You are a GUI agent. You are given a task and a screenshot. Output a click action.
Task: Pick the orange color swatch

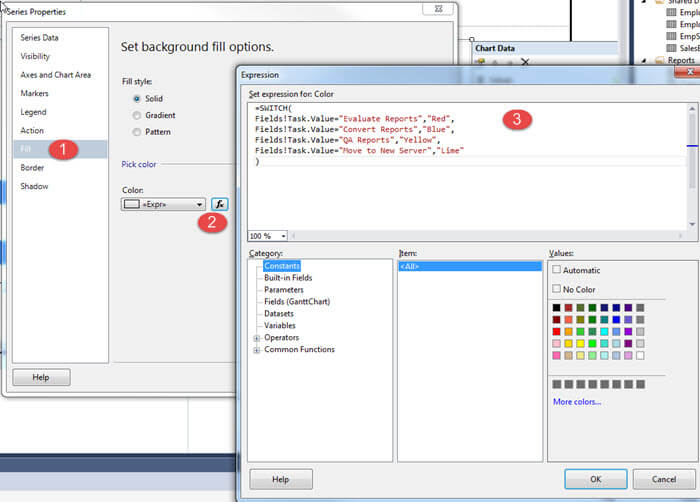(x=568, y=331)
